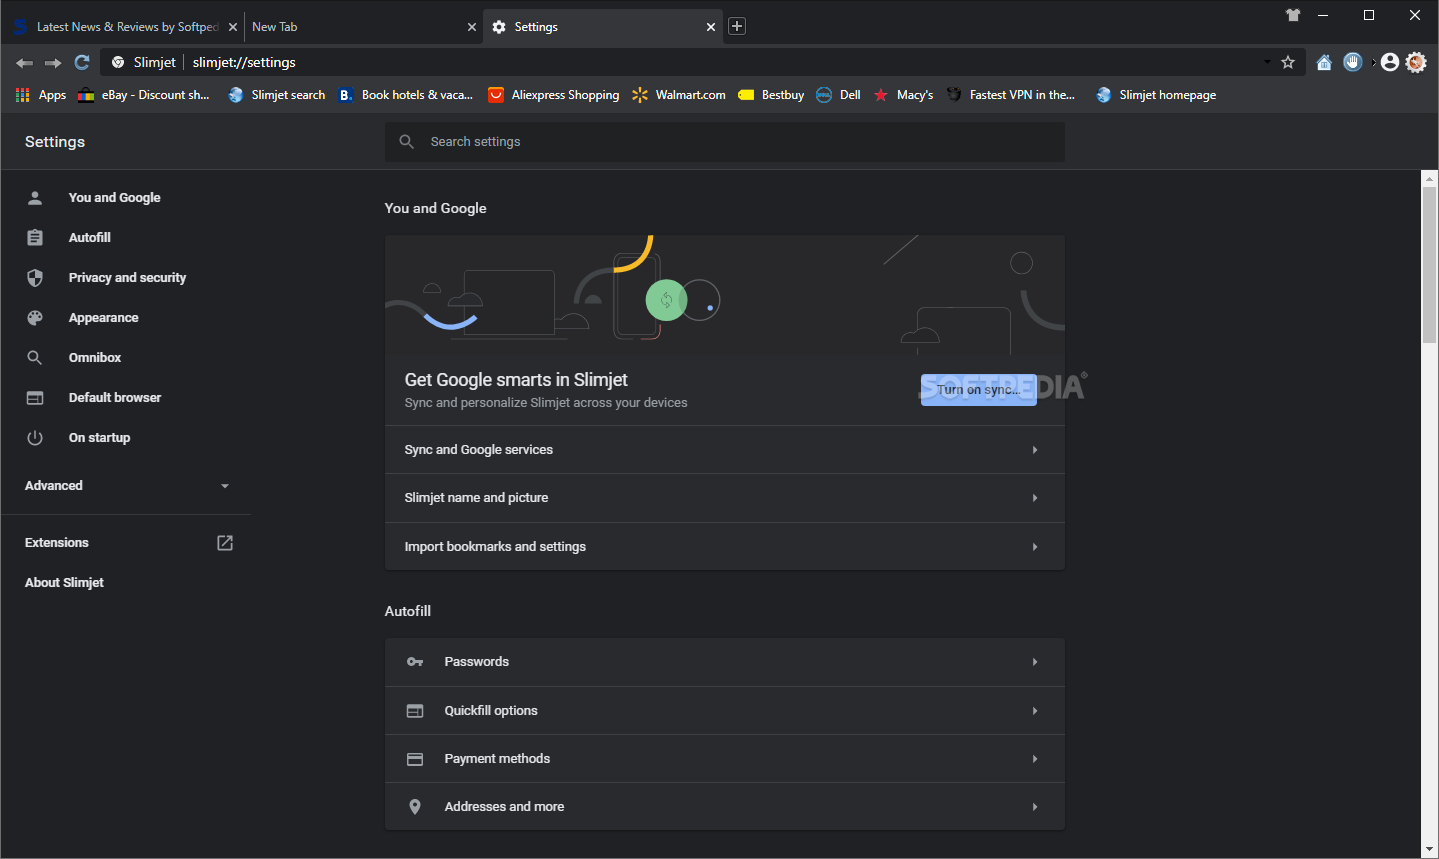
Task: Expand hidden toolbar icons arrow
Action: coord(1373,62)
